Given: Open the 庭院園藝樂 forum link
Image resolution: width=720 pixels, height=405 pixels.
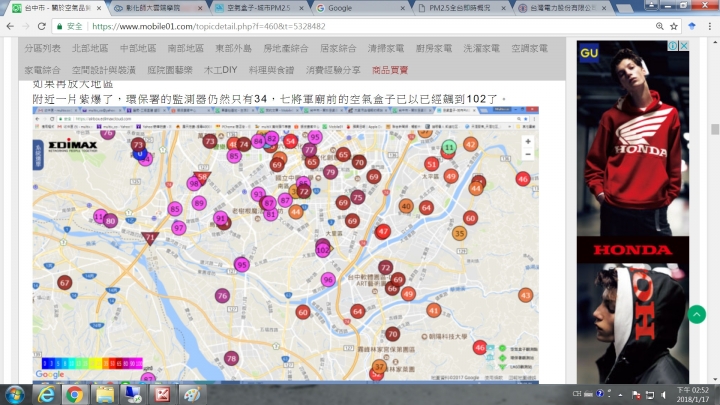Looking at the screenshot, I should coord(169,70).
